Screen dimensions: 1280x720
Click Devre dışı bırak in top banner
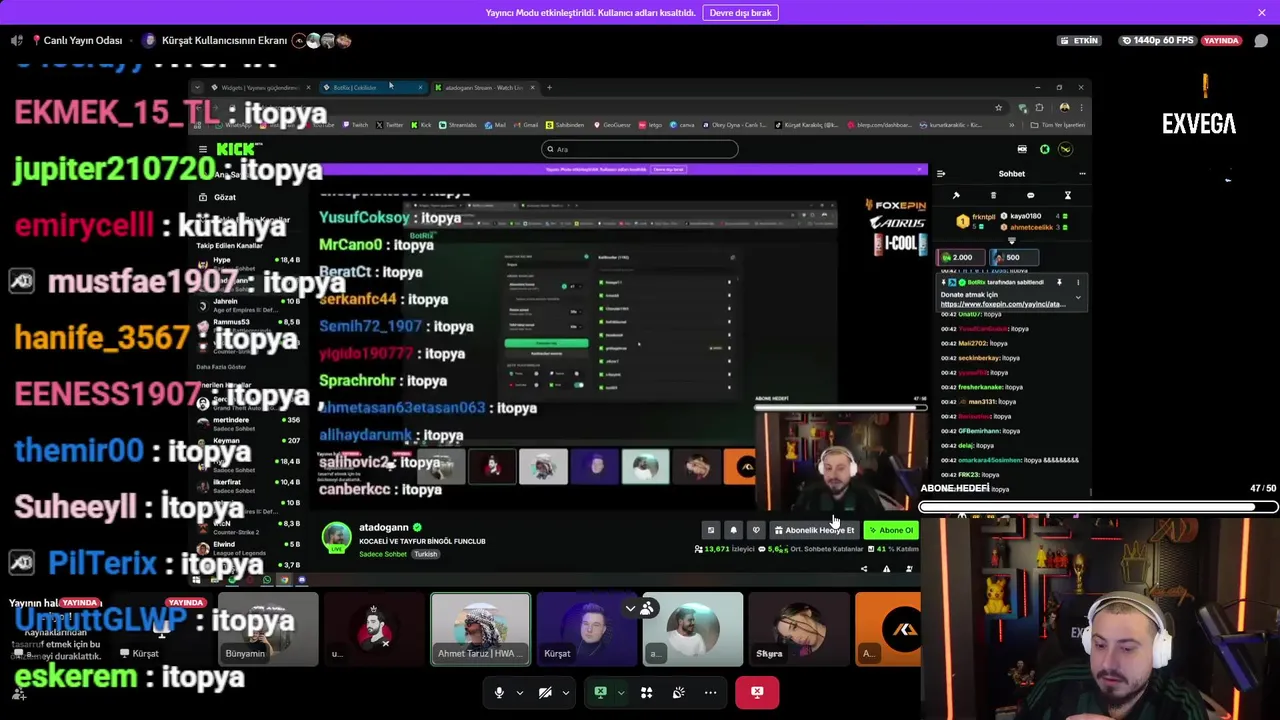pos(740,13)
